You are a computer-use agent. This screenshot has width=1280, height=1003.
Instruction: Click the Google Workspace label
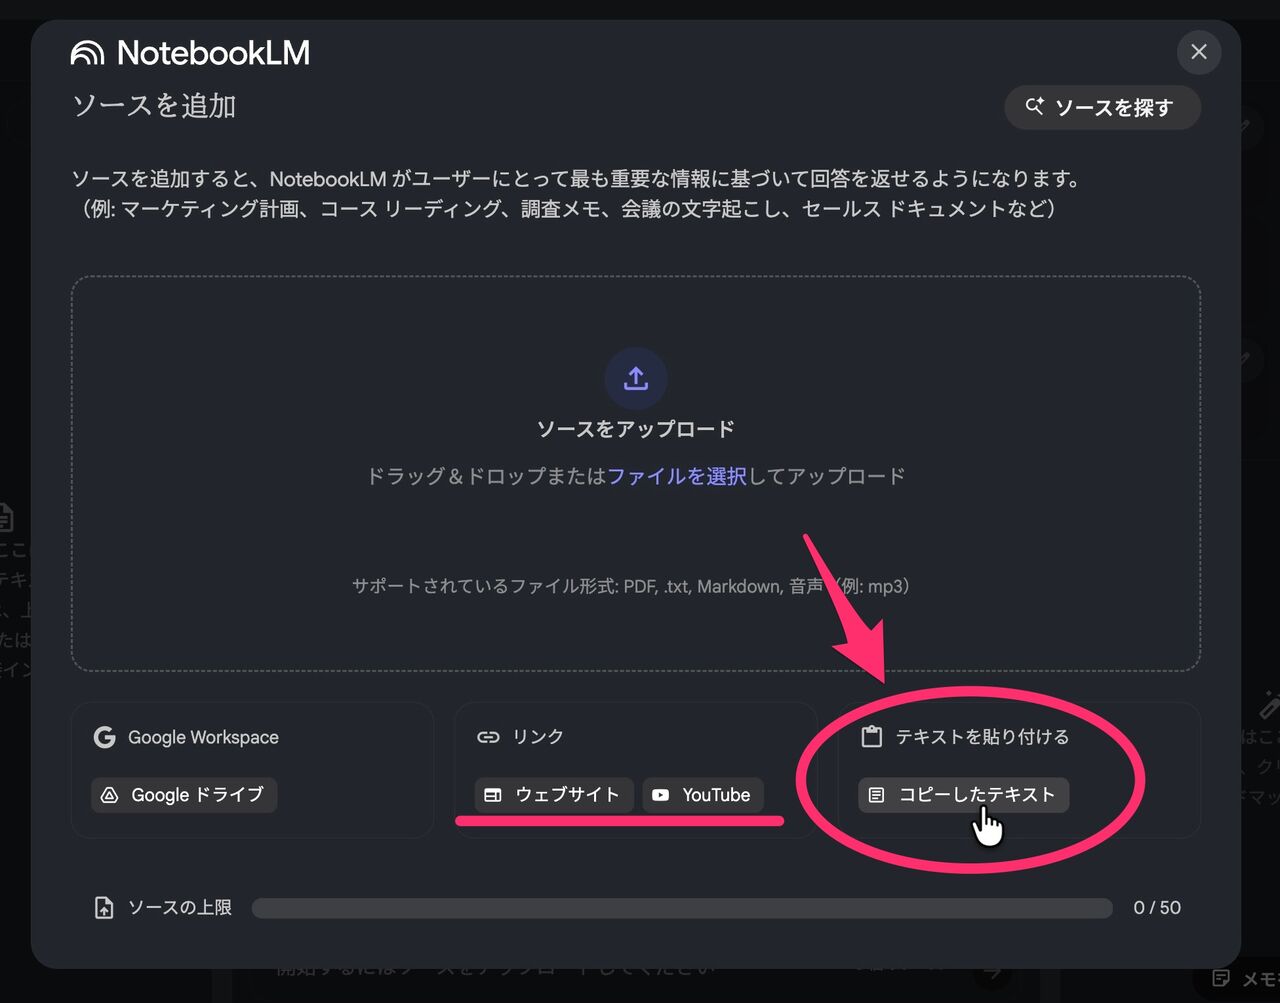click(203, 737)
